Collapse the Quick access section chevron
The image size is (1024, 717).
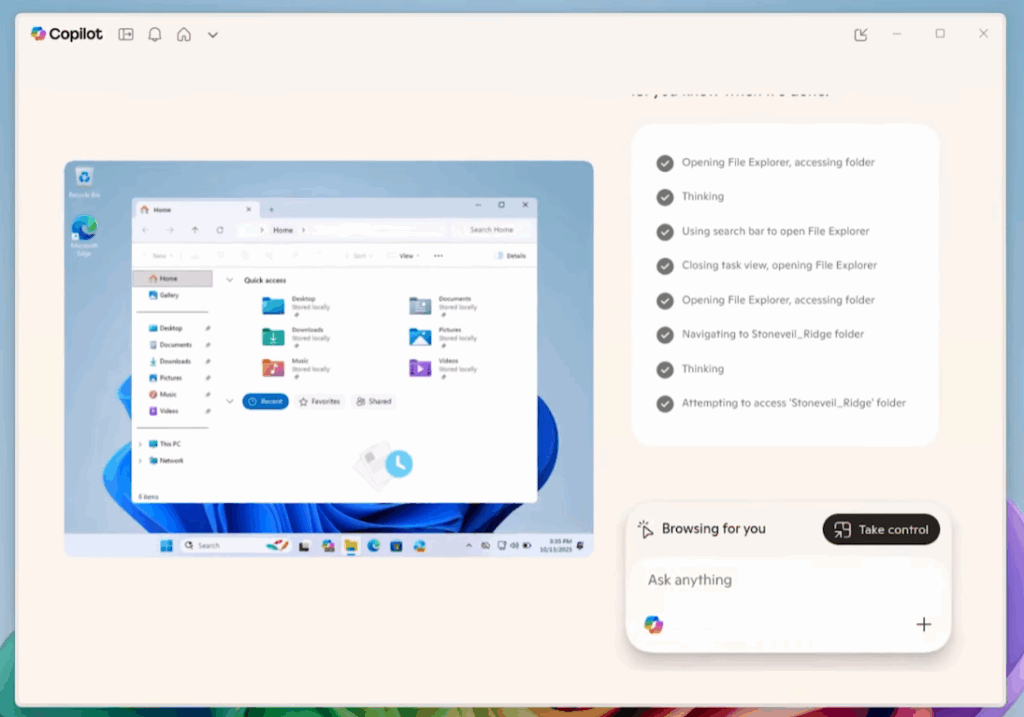click(x=230, y=280)
